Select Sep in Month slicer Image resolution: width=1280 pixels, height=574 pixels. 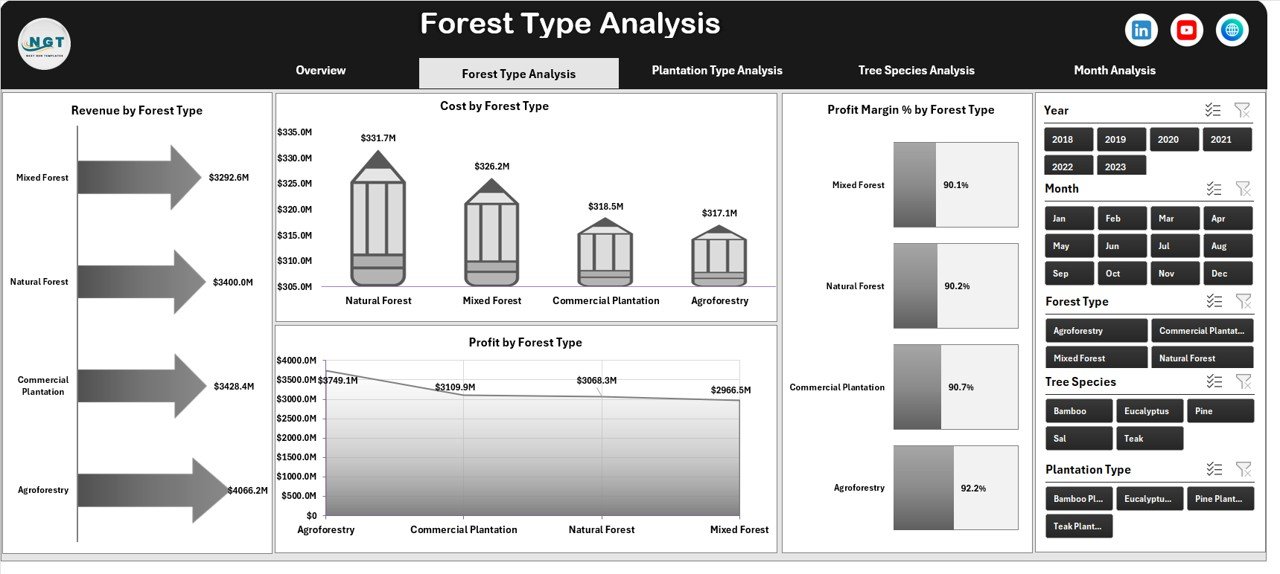(1069, 273)
